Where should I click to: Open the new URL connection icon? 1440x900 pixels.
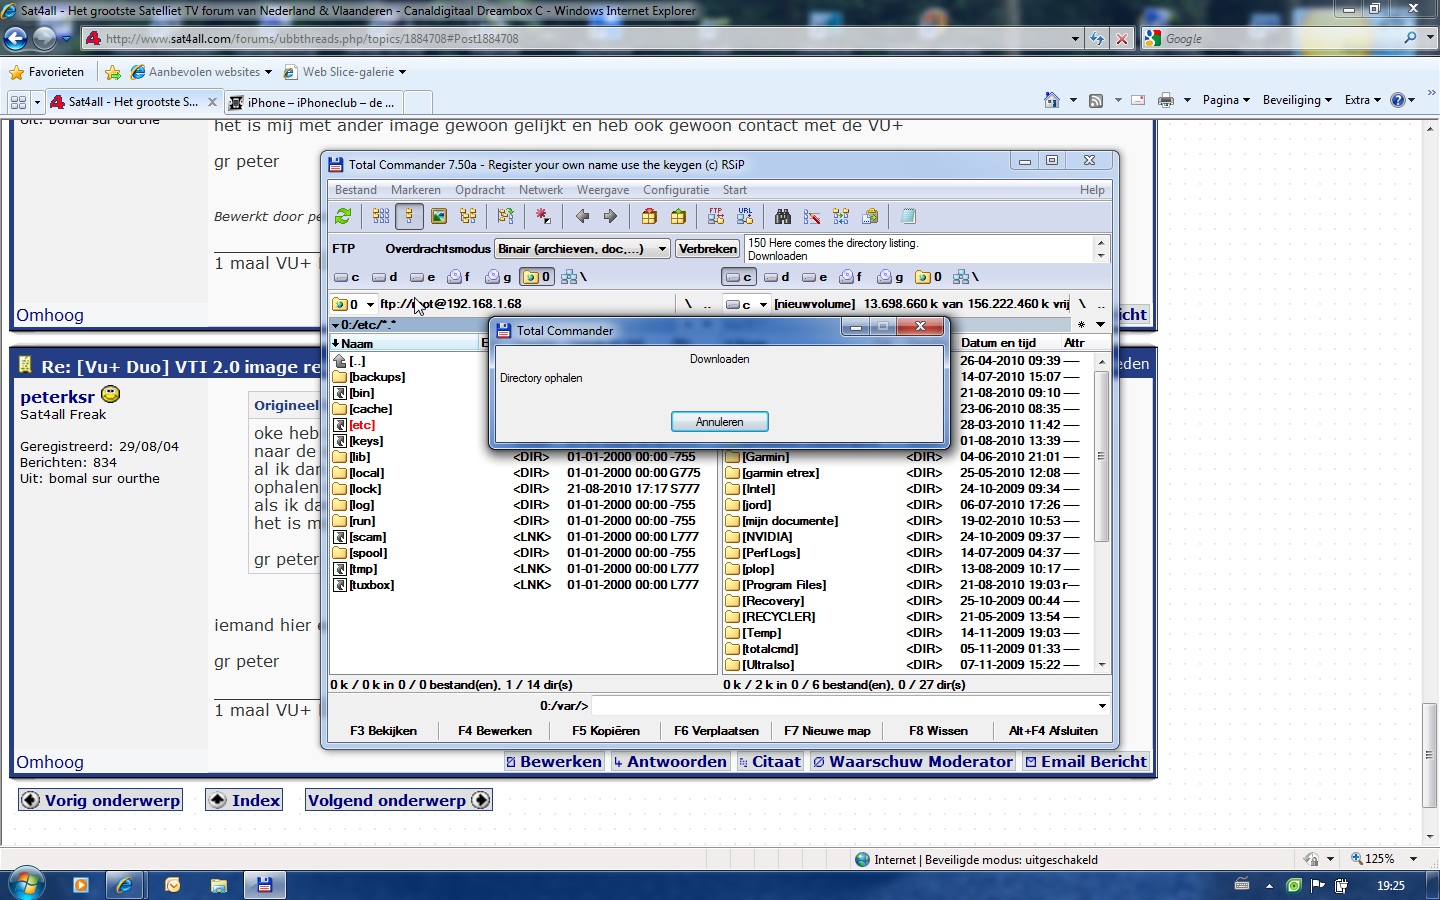(x=745, y=216)
